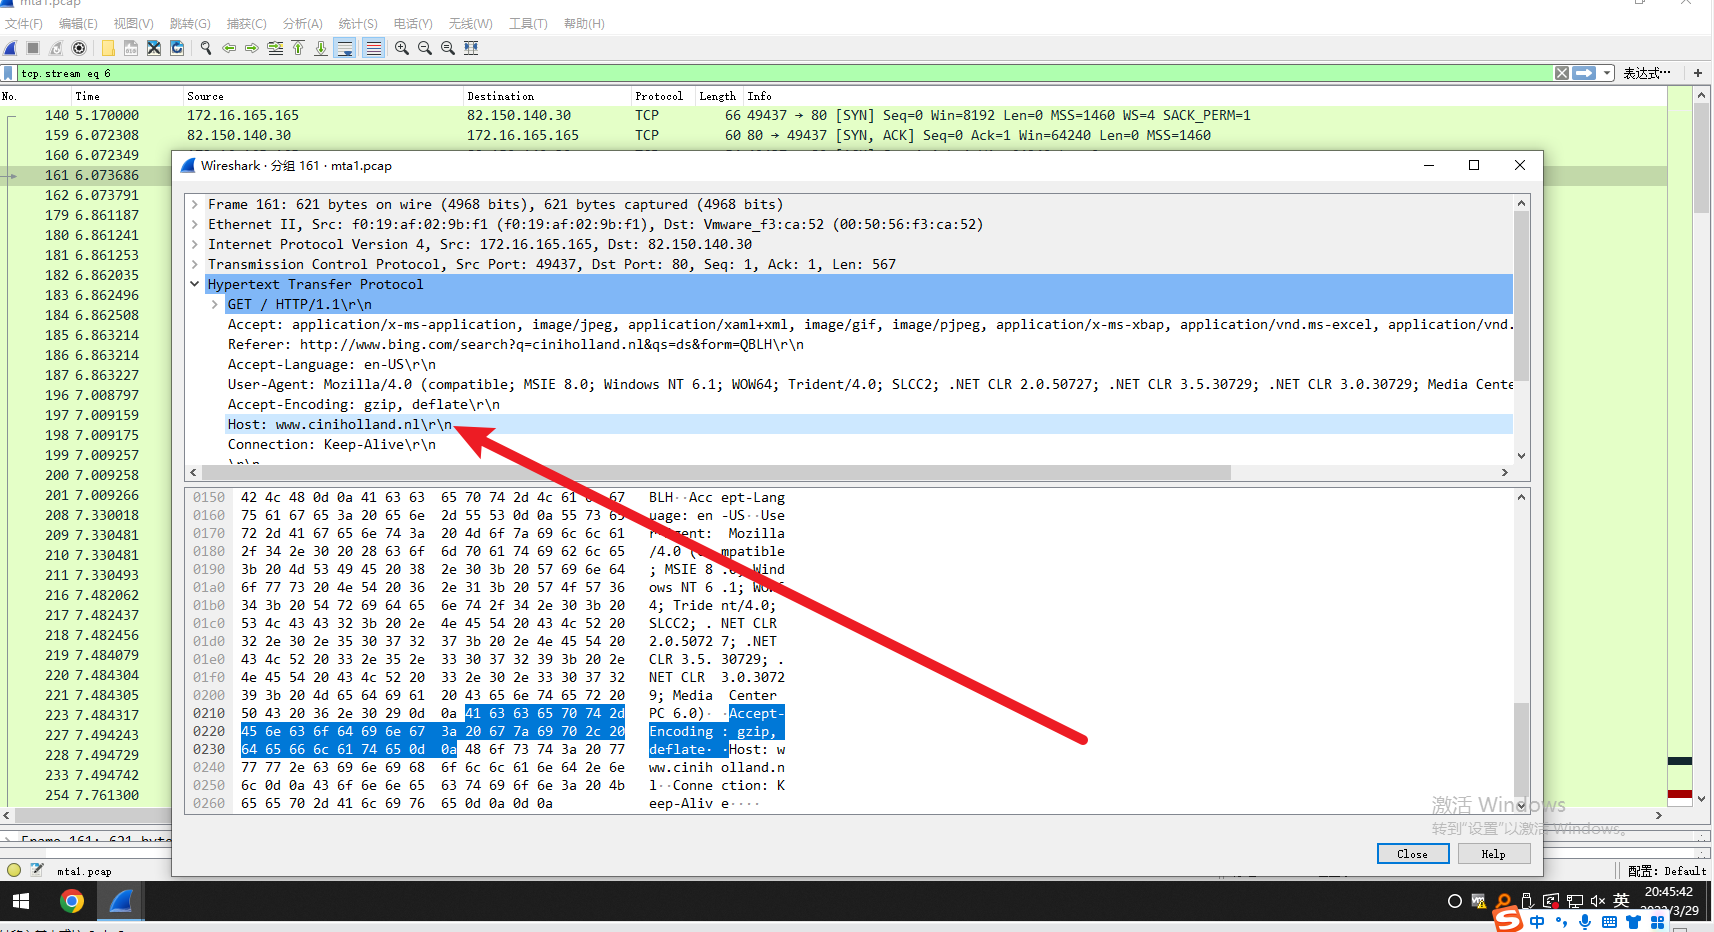Reload the capture file icon
The image size is (1714, 932).
point(177,48)
